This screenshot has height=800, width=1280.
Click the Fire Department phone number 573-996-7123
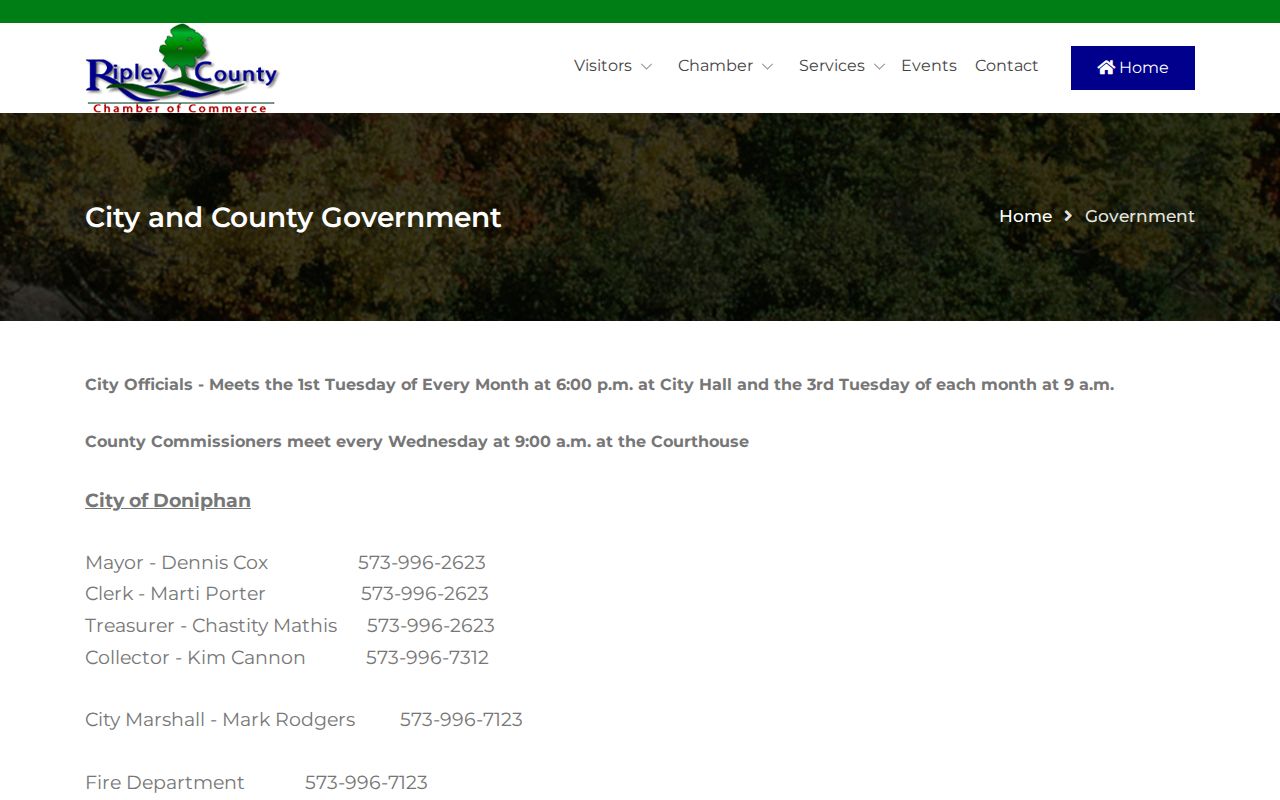tap(366, 782)
